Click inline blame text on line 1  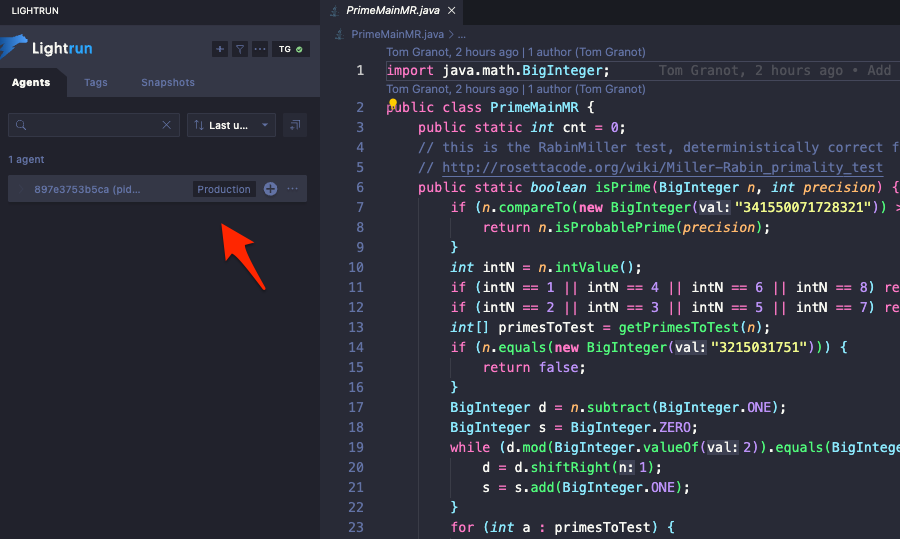(775, 71)
